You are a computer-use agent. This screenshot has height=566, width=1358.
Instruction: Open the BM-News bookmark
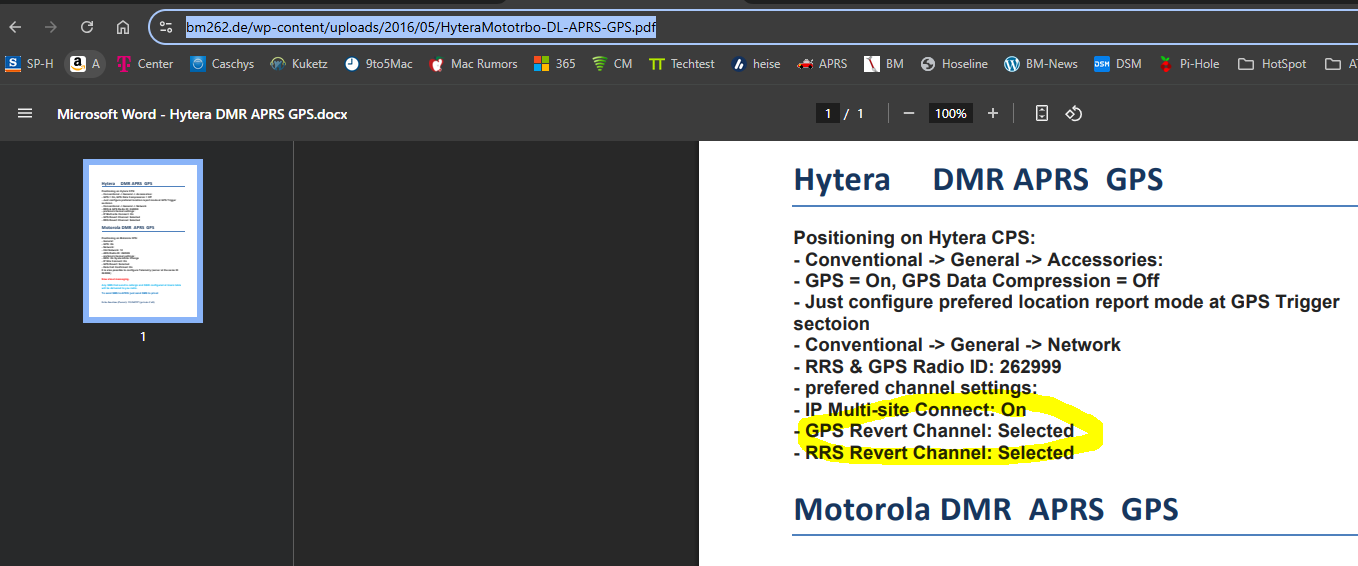tap(1040, 64)
